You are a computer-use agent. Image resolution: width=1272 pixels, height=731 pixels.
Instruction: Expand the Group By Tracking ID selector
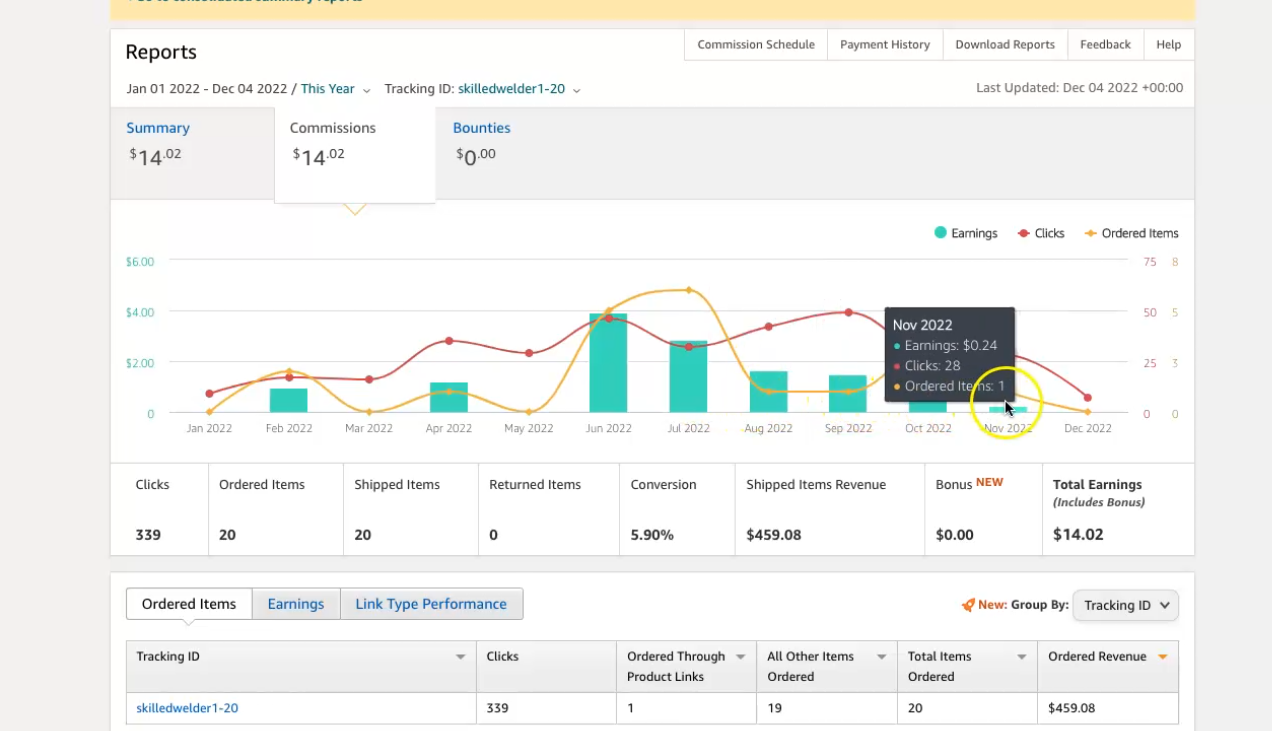click(x=1125, y=605)
